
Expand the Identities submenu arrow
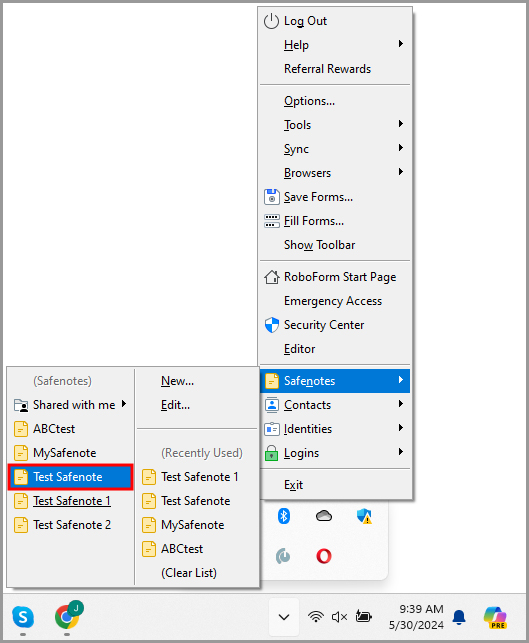point(401,428)
